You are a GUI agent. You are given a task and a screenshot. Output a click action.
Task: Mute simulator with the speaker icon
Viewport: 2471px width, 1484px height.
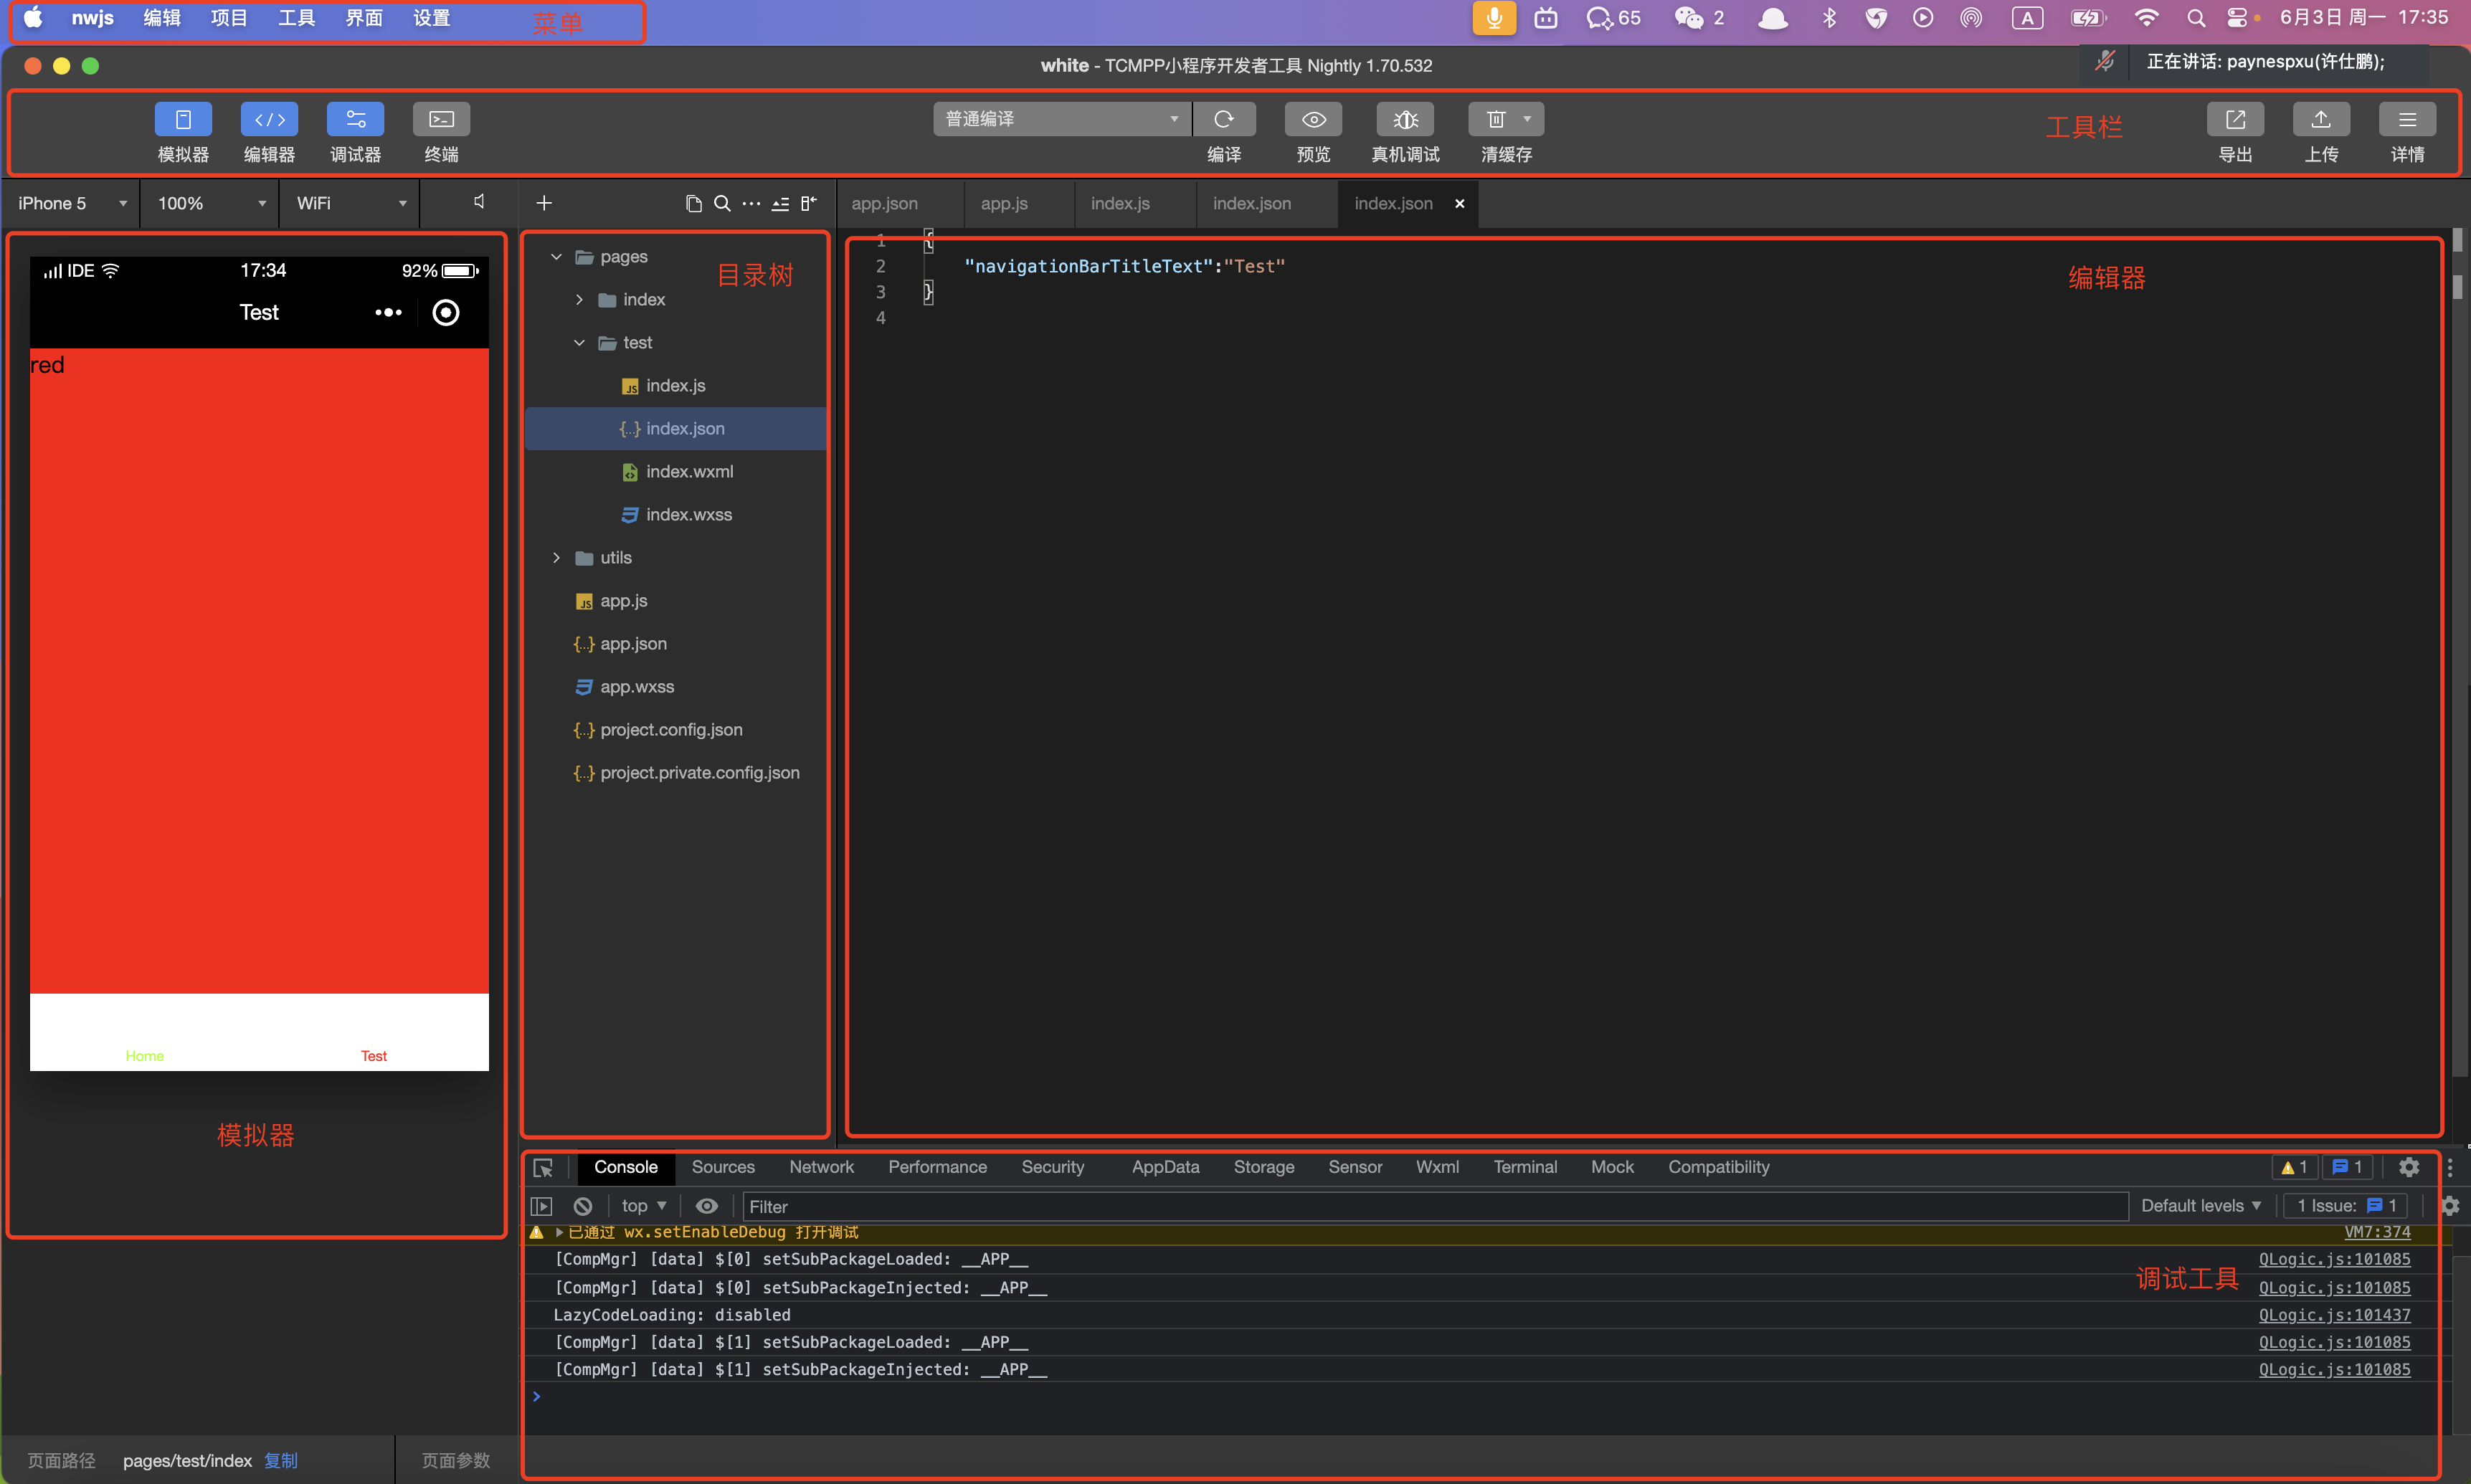tap(479, 202)
